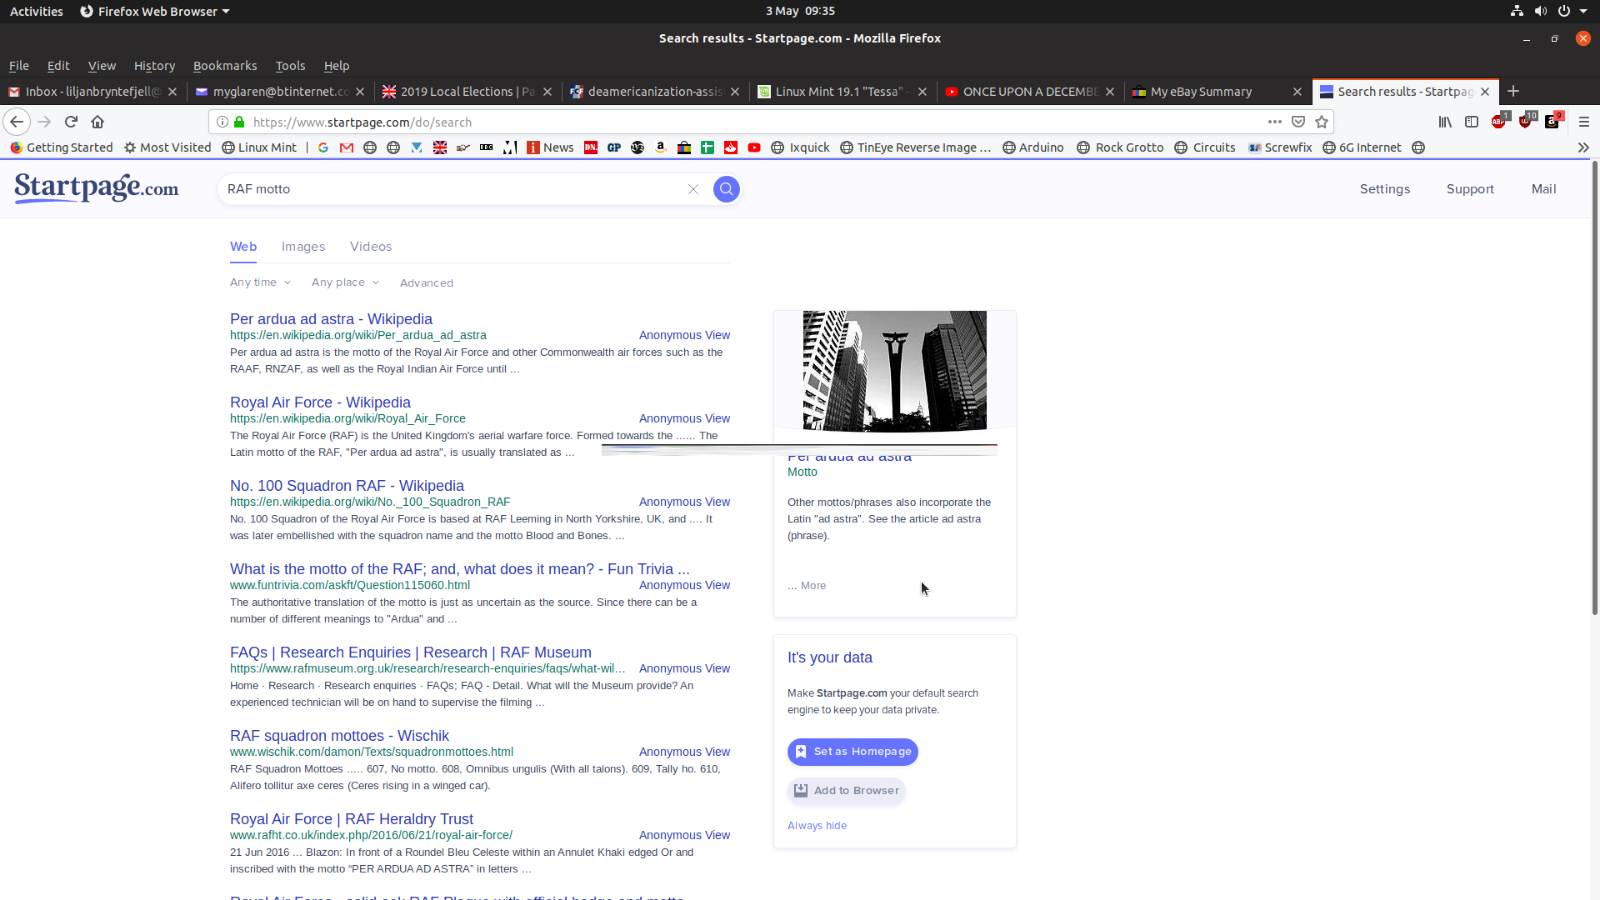The height and width of the screenshot is (900, 1600).
Task: Open Advanced search options
Action: pos(426,283)
